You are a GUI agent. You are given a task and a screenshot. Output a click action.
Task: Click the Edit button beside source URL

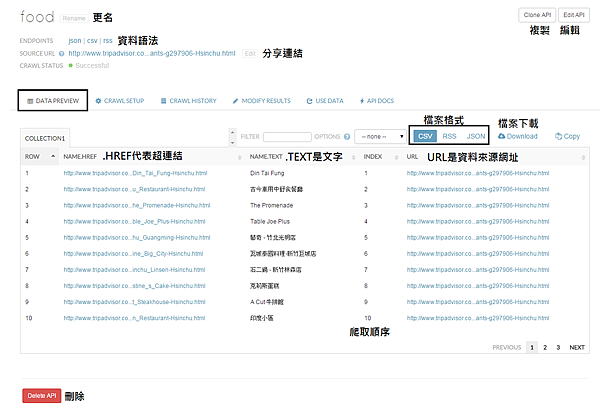tap(250, 54)
